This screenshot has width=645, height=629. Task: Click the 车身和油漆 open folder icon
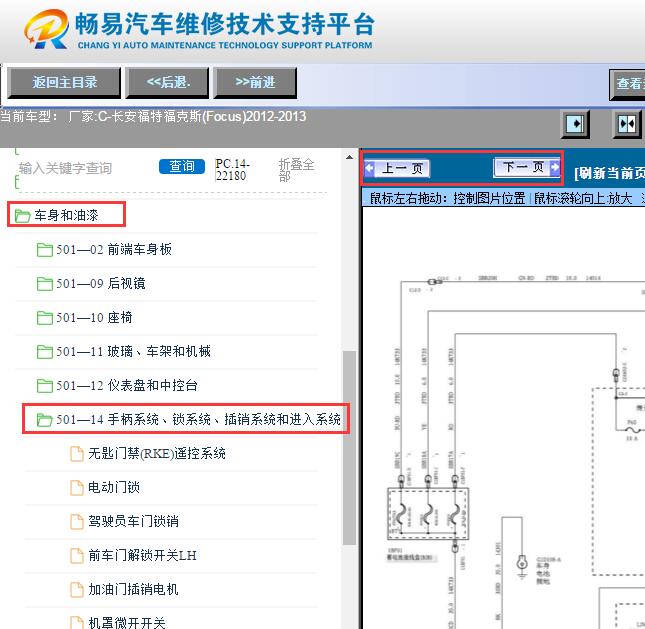[x=22, y=216]
